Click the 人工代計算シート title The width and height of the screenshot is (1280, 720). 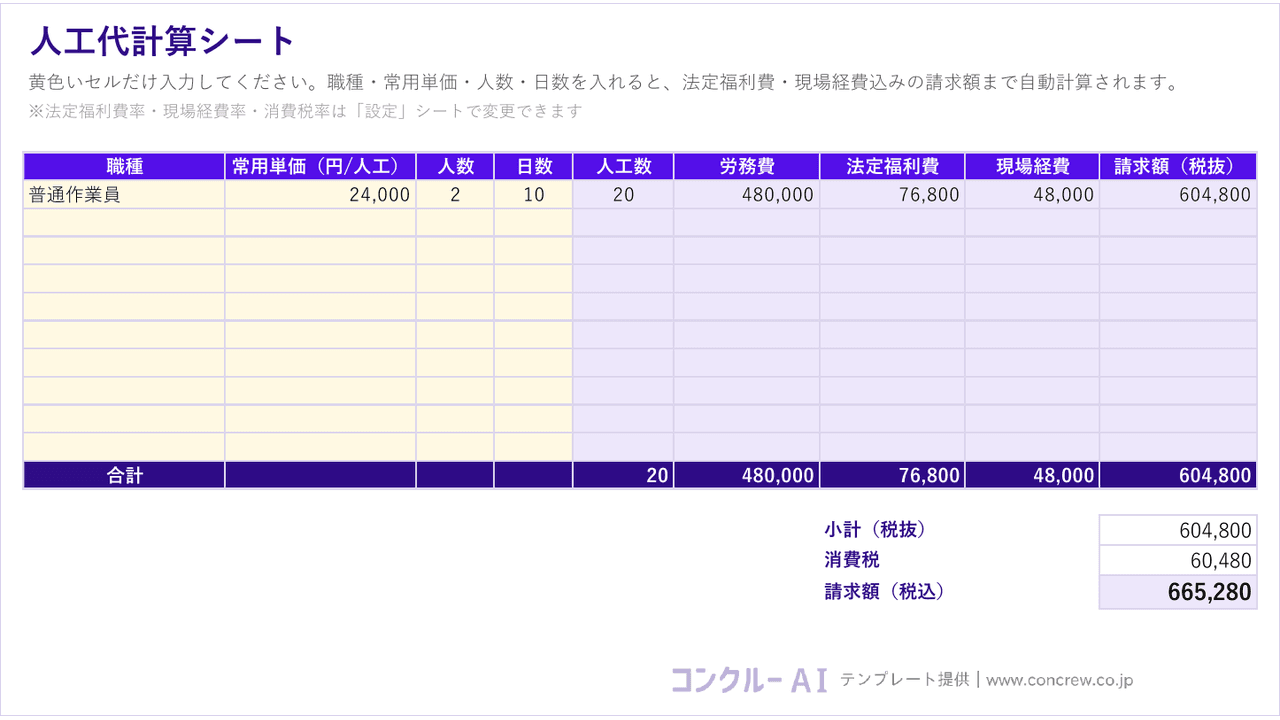pos(163,42)
